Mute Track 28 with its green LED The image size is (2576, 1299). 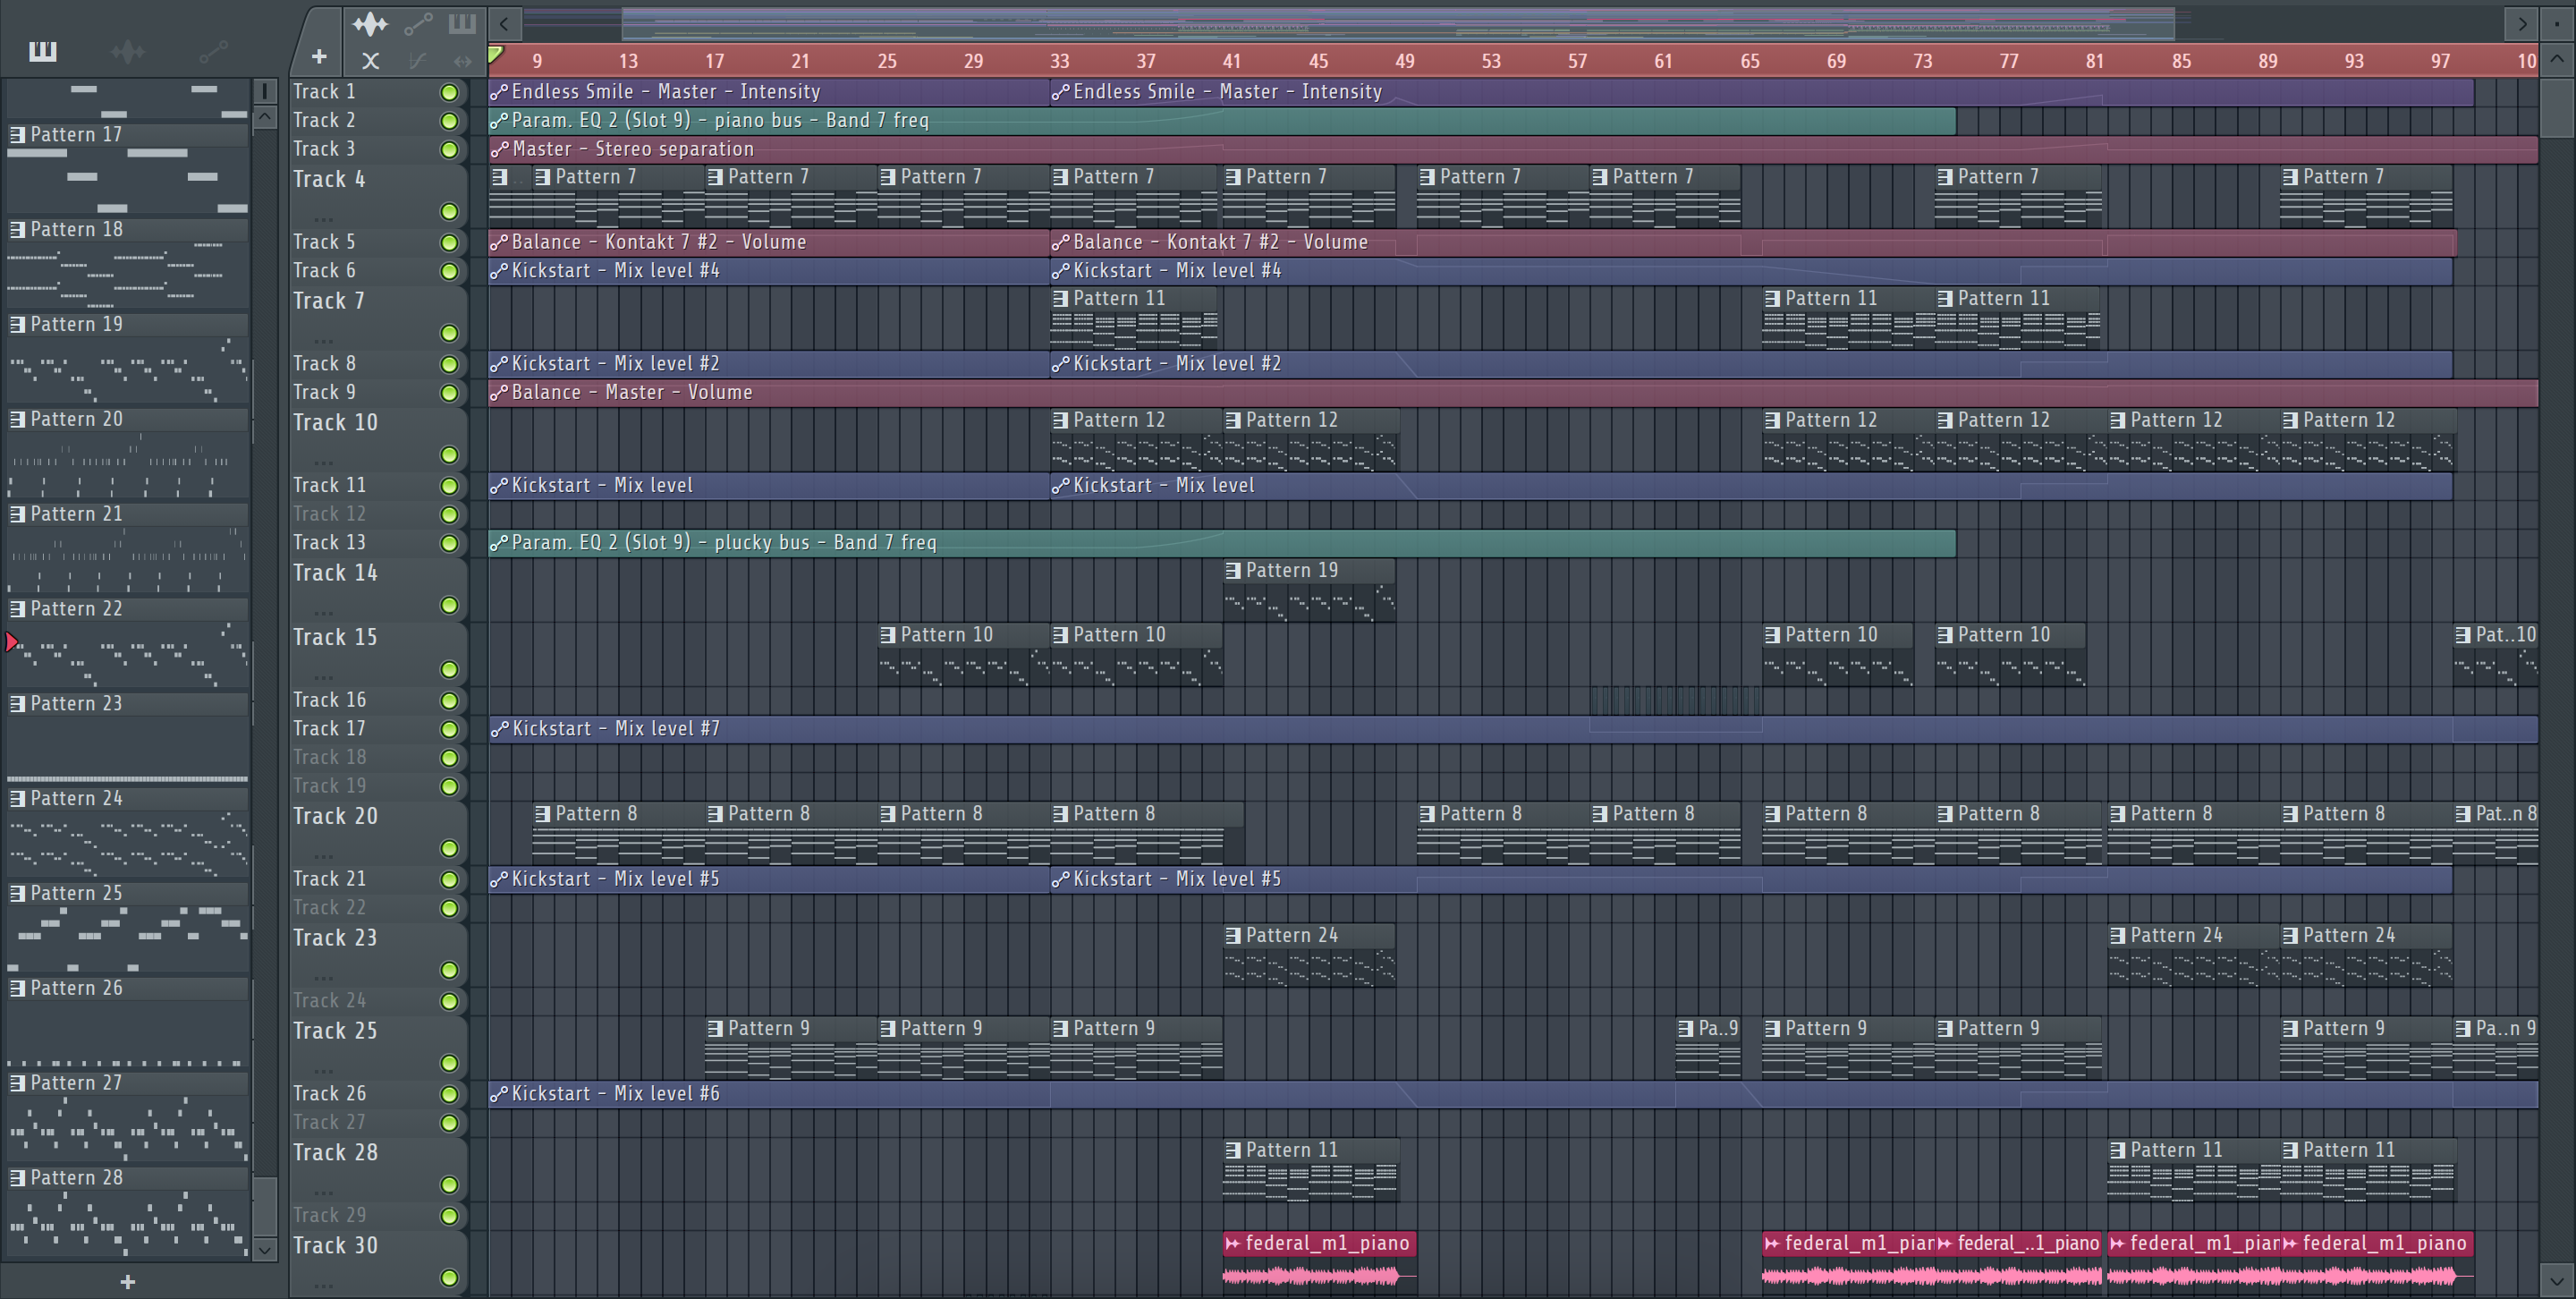[x=449, y=1185]
